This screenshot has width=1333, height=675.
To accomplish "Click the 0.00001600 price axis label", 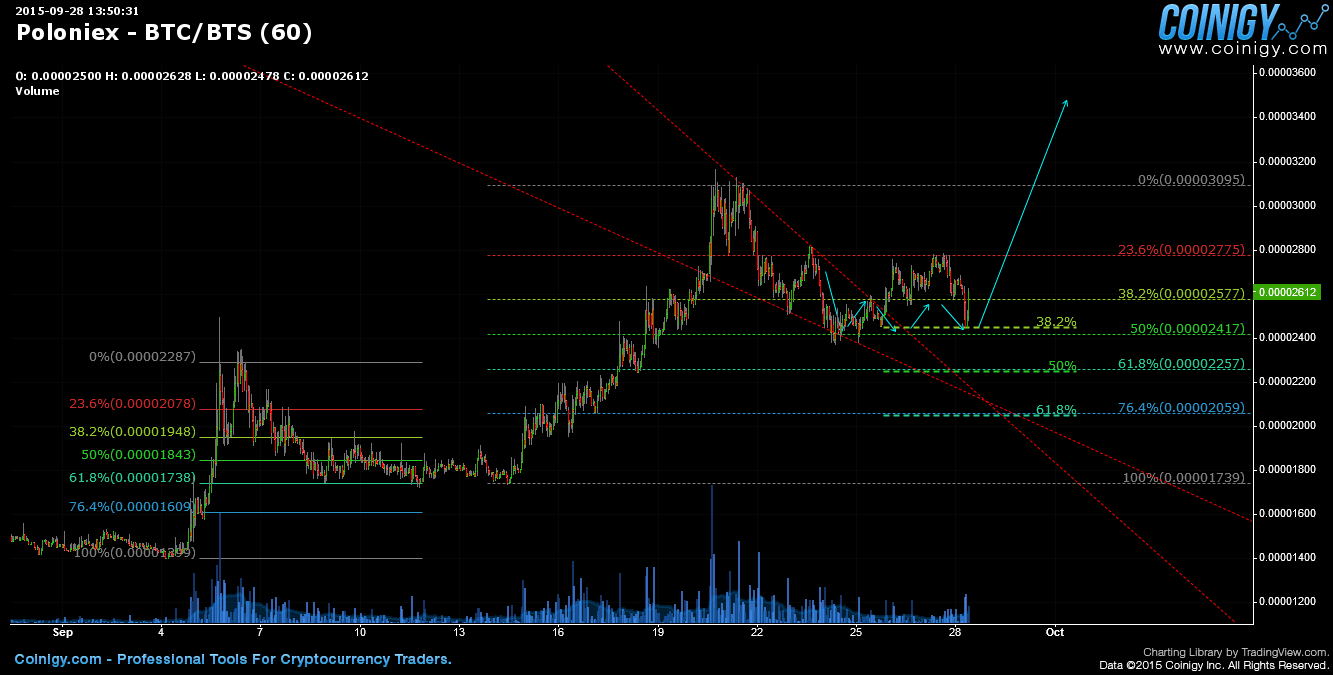I will (1288, 513).
